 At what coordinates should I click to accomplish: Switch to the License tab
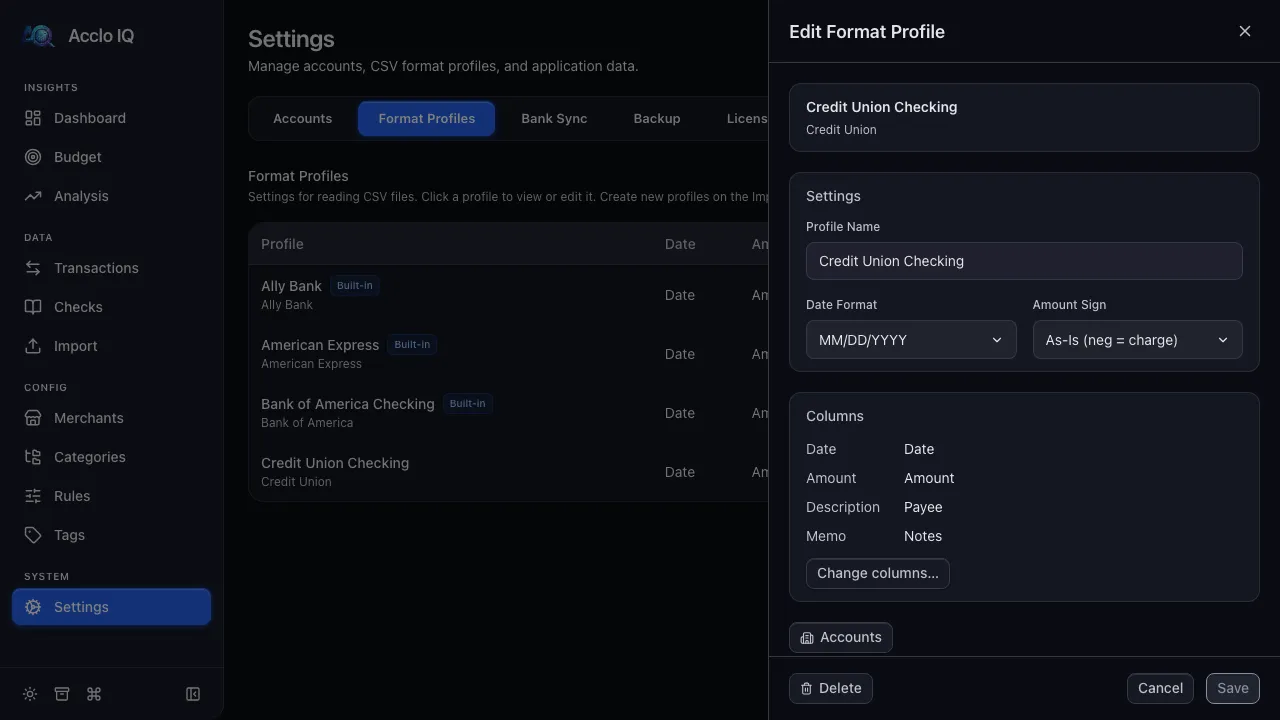tap(747, 118)
